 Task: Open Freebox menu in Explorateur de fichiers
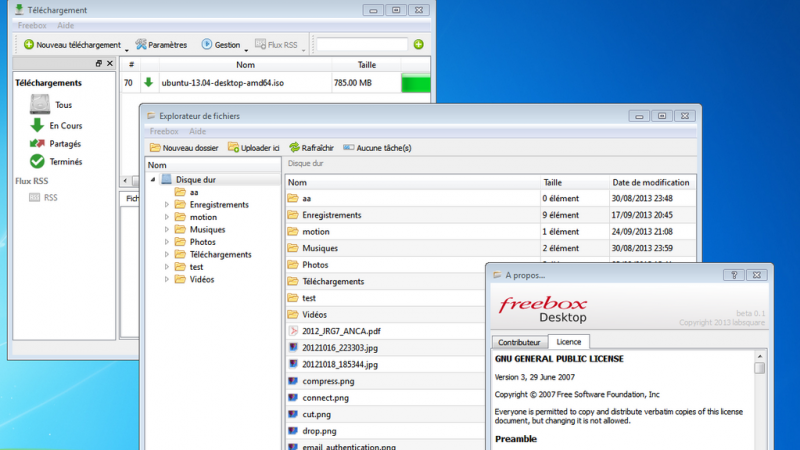(164, 131)
